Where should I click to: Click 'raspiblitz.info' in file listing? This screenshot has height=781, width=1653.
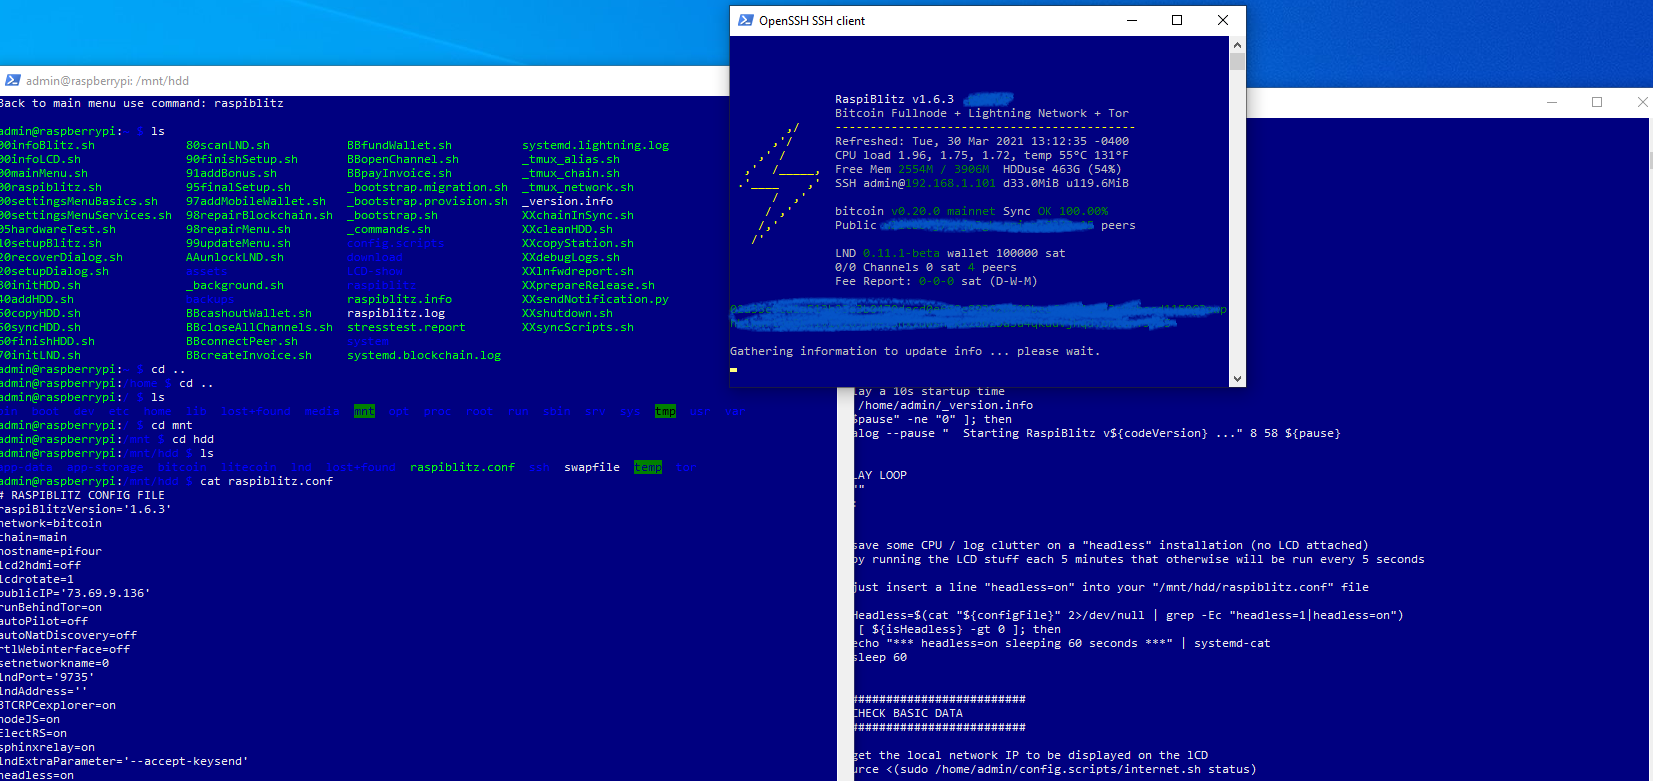point(399,299)
